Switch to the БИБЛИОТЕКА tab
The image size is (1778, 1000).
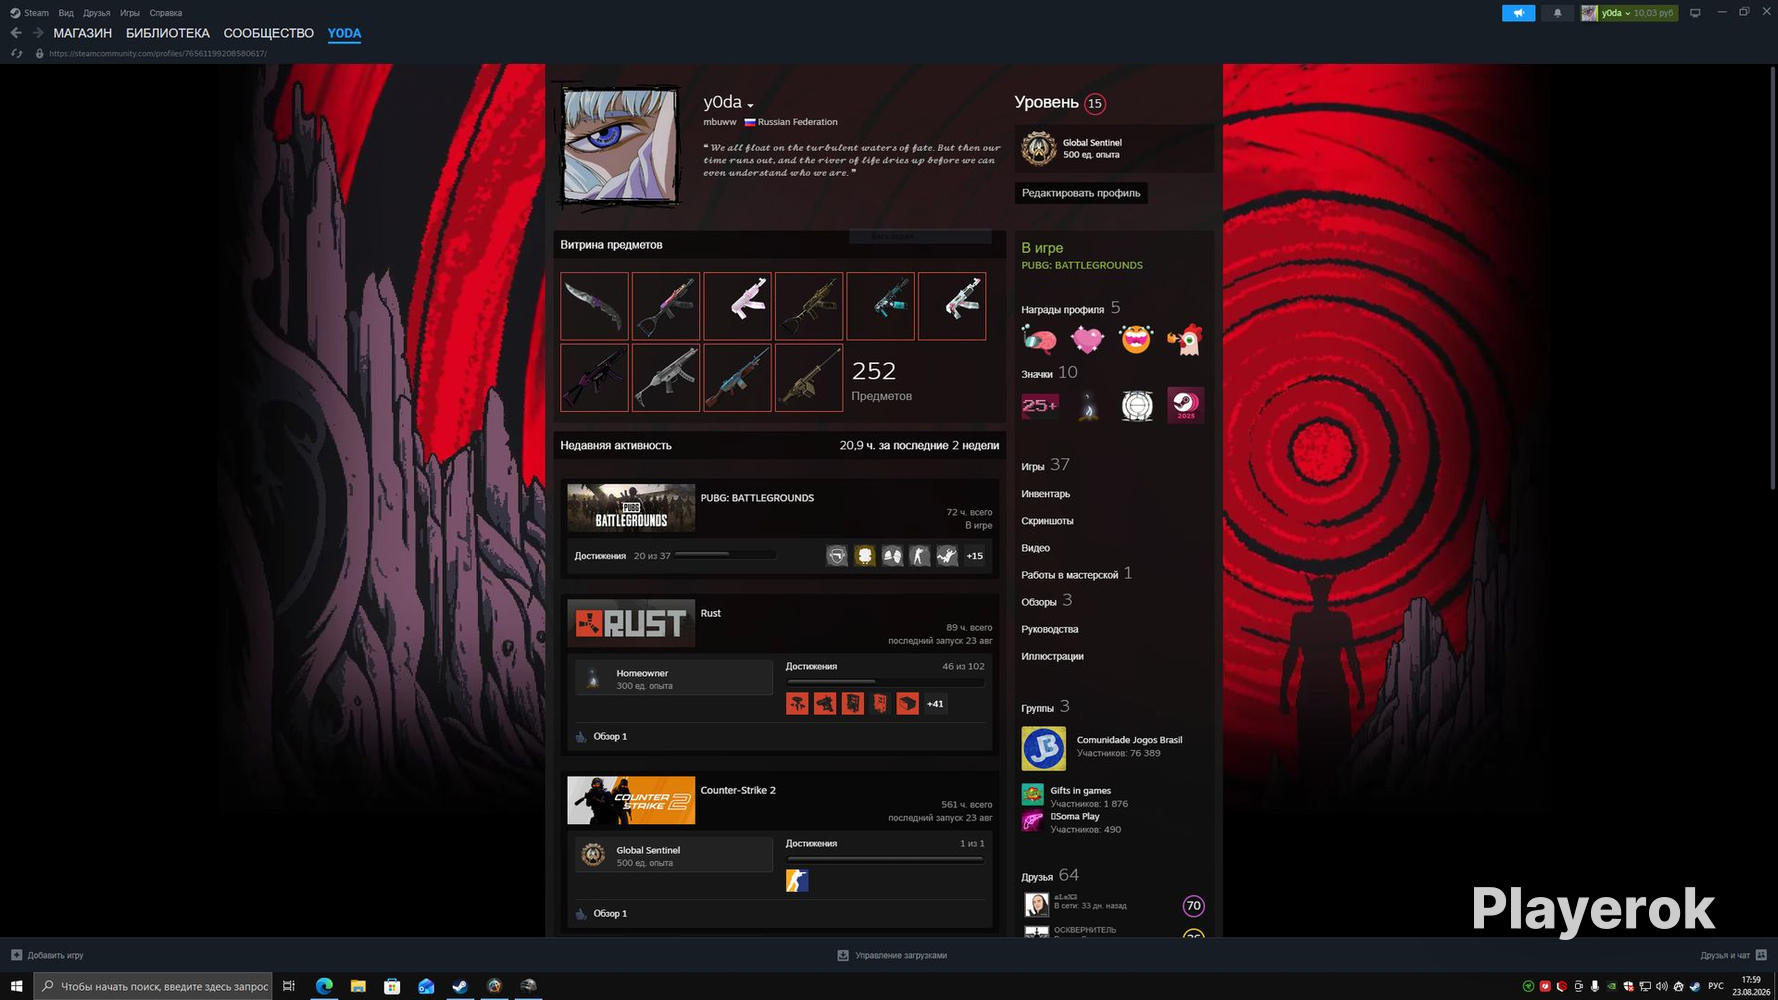(x=168, y=33)
